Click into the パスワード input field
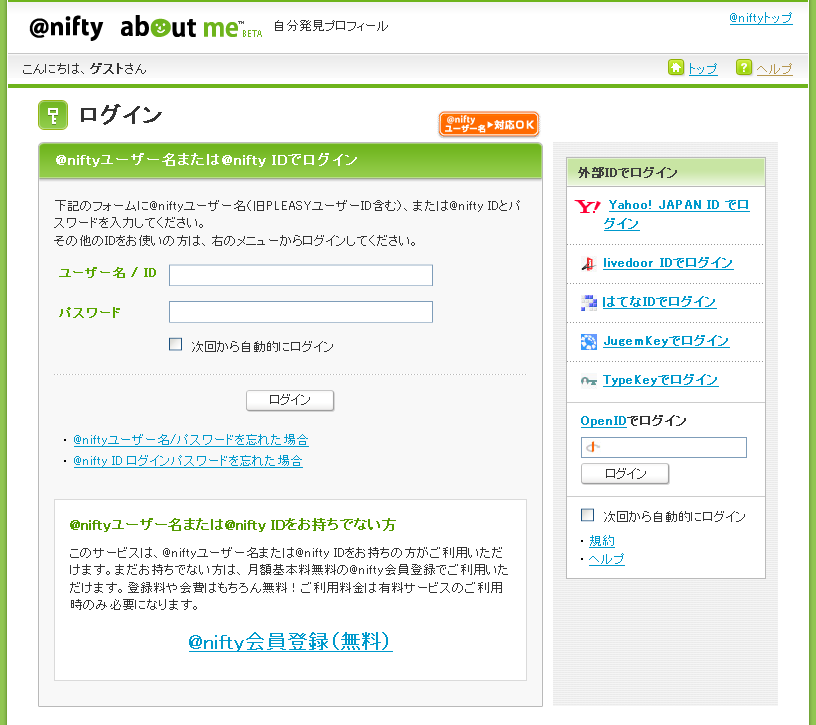Viewport: 816px width, 725px height. click(300, 312)
